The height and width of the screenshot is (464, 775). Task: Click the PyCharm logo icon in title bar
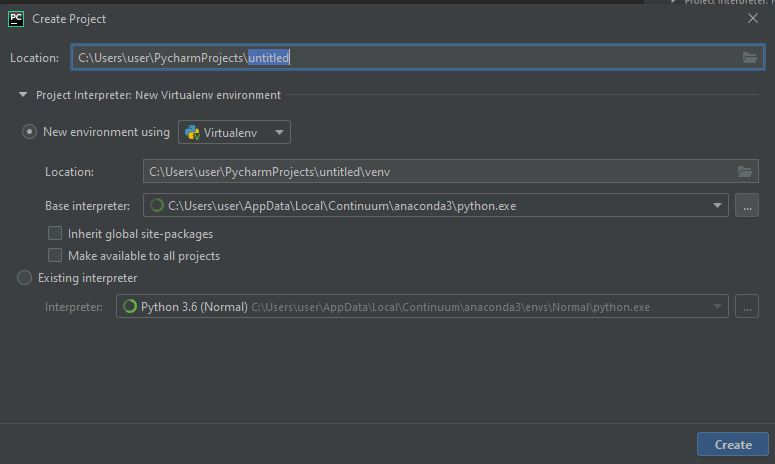tap(16, 18)
